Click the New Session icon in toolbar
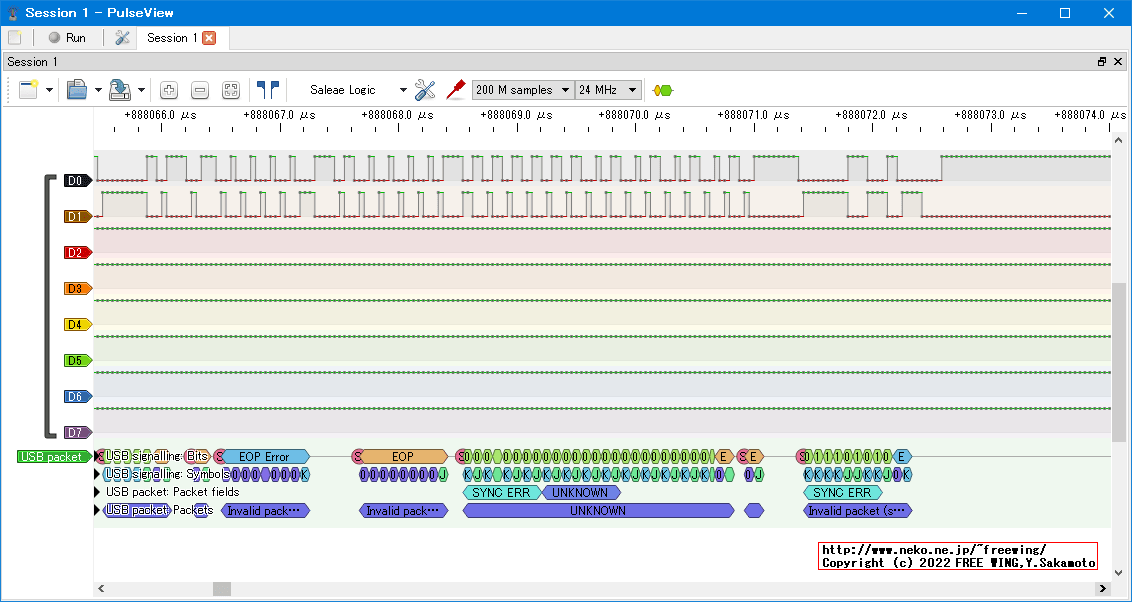This screenshot has width=1132, height=602. [x=27, y=90]
